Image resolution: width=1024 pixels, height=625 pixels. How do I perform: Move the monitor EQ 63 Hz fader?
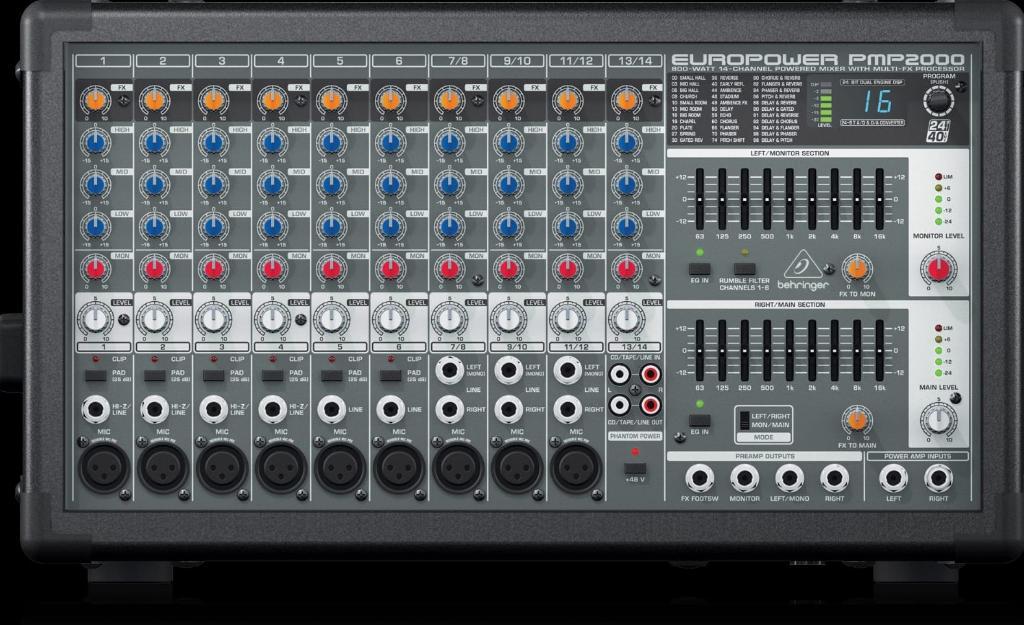[x=699, y=199]
